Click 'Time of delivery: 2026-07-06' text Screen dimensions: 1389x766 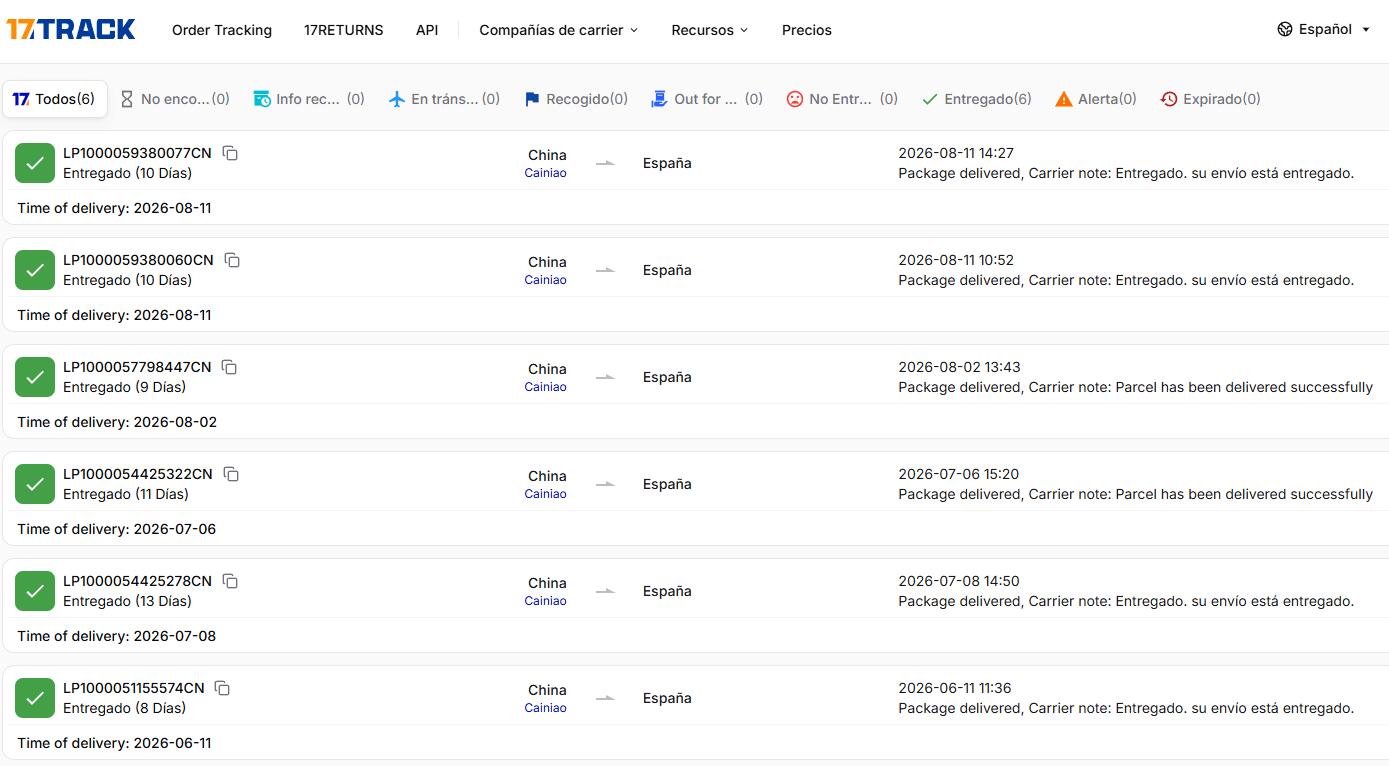click(x=117, y=529)
